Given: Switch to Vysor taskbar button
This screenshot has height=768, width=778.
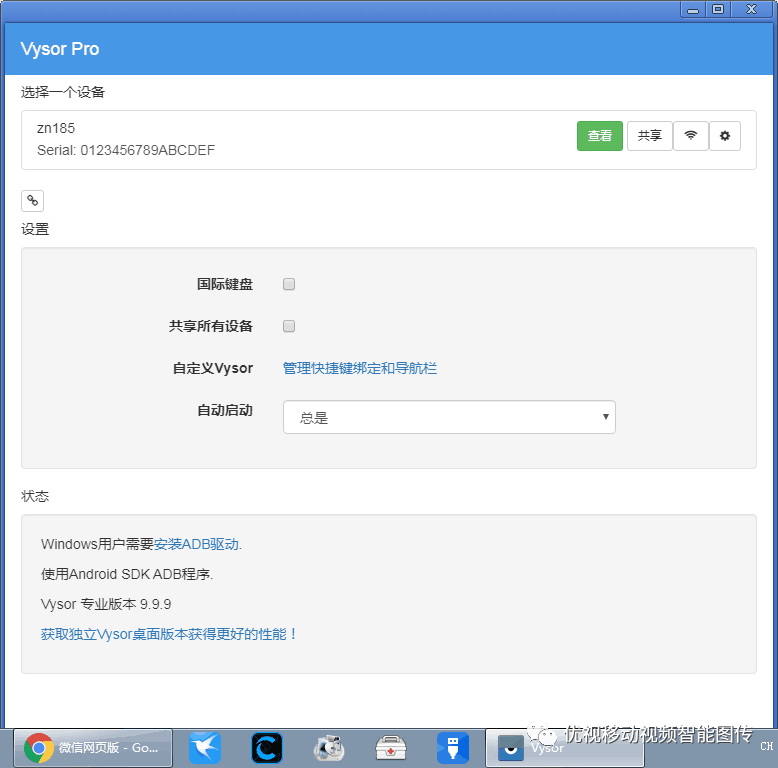Looking at the screenshot, I should tap(565, 748).
